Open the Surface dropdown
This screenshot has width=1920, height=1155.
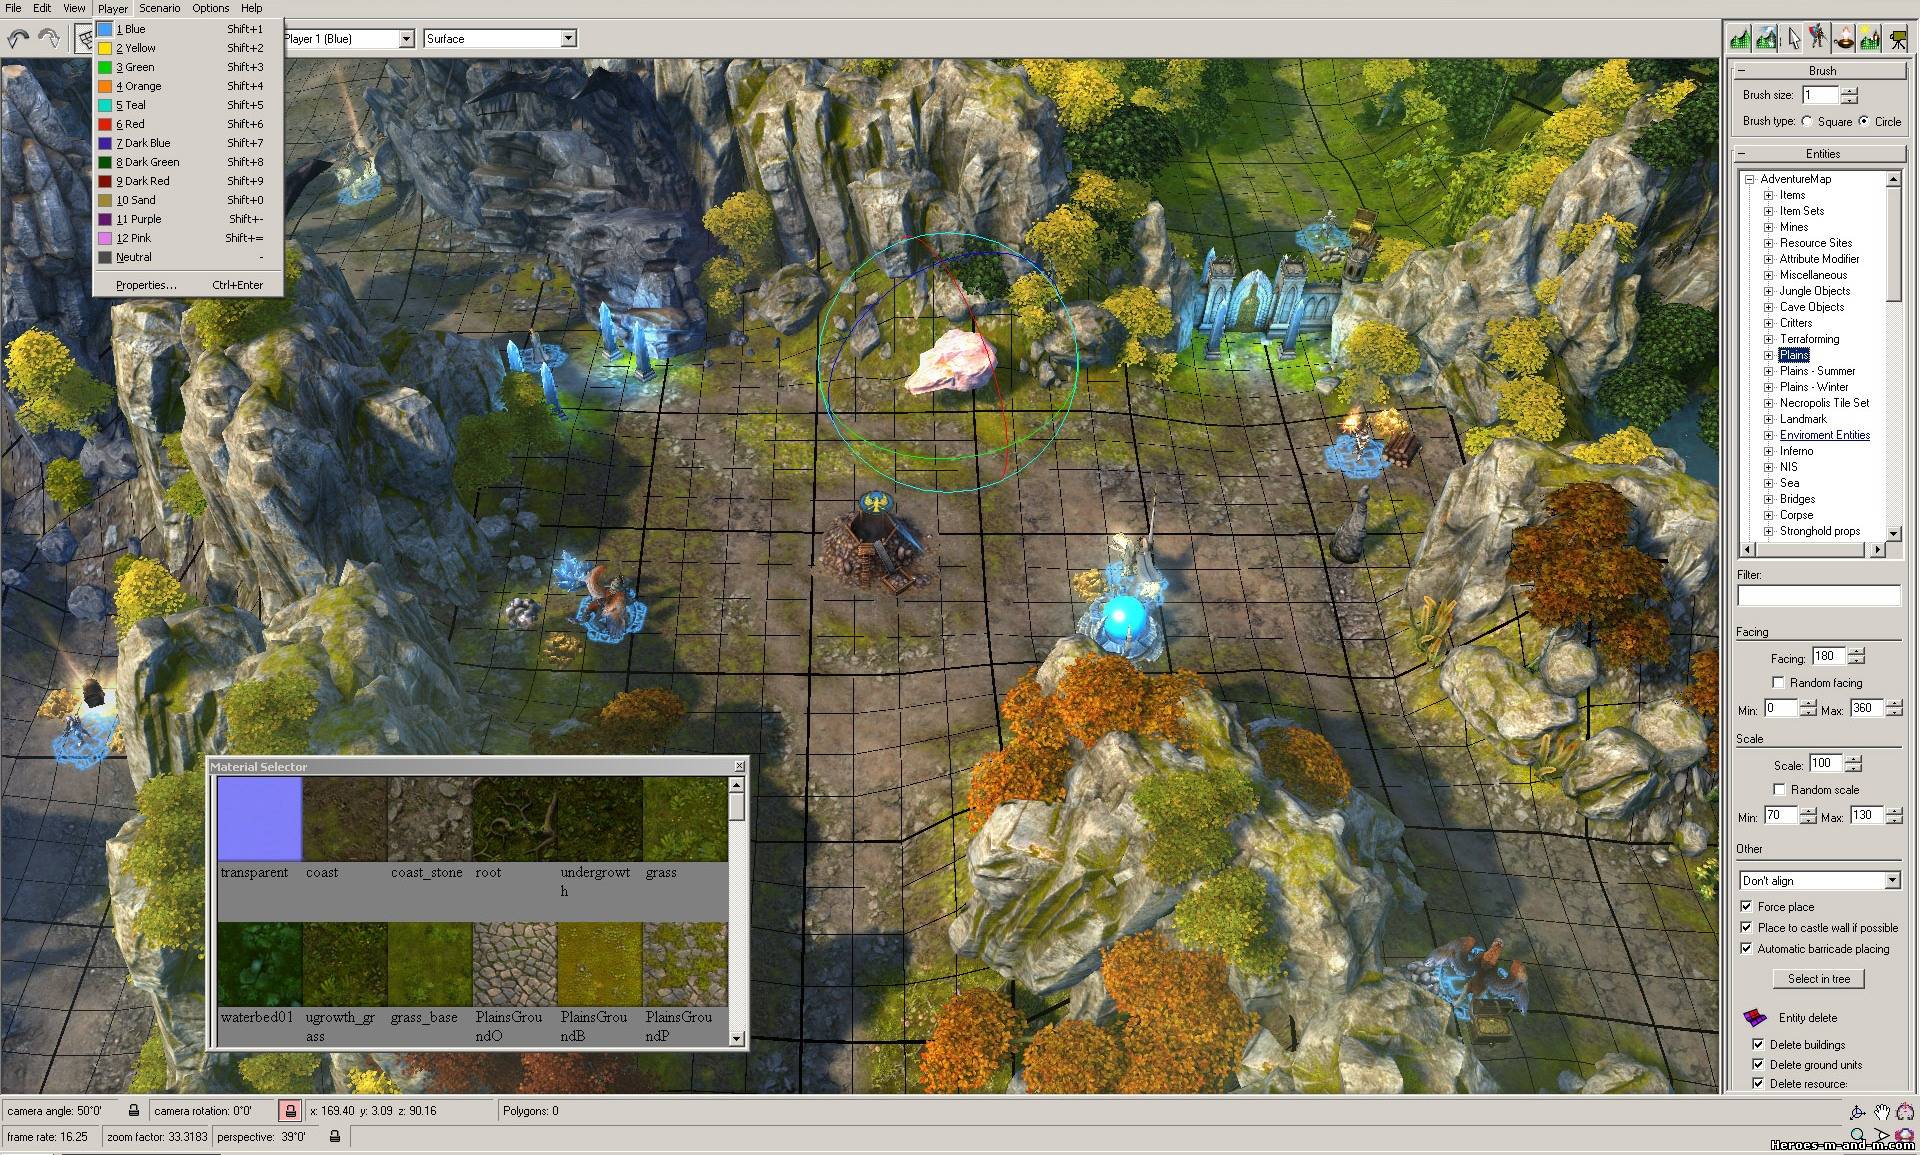coord(568,39)
